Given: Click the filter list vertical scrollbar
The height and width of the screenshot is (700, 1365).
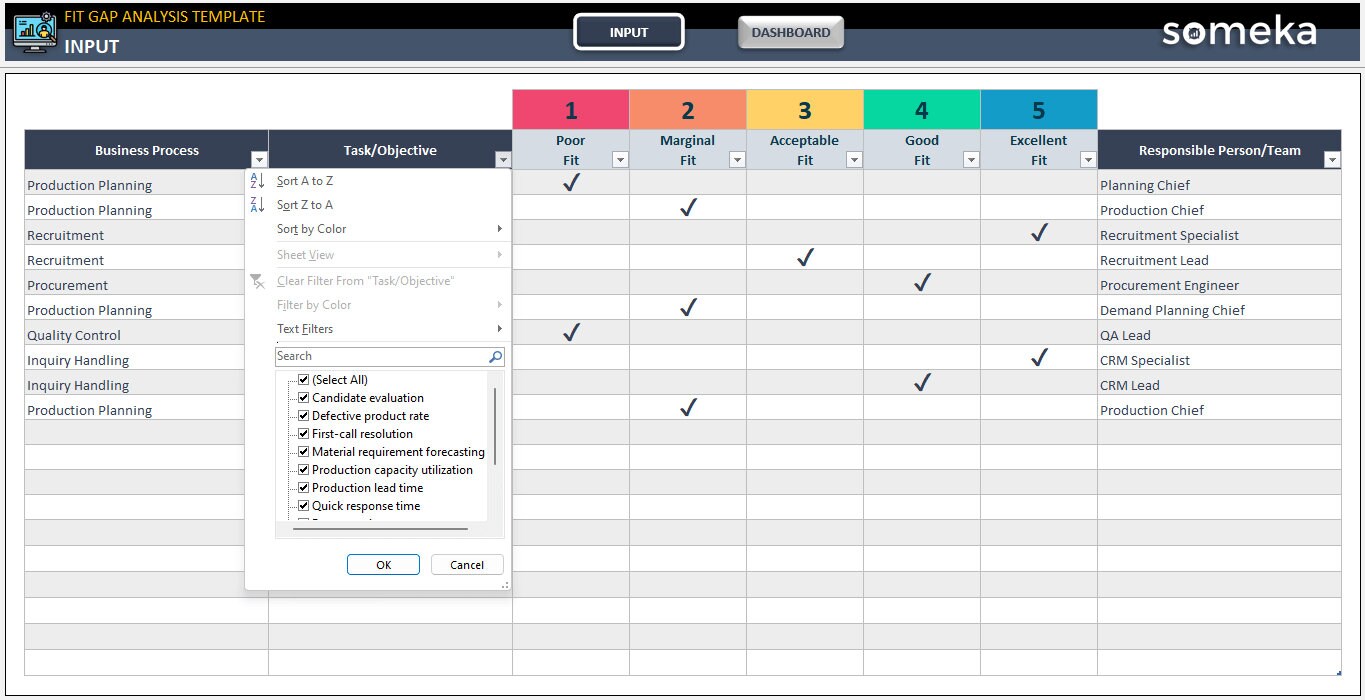Looking at the screenshot, I should (x=495, y=426).
